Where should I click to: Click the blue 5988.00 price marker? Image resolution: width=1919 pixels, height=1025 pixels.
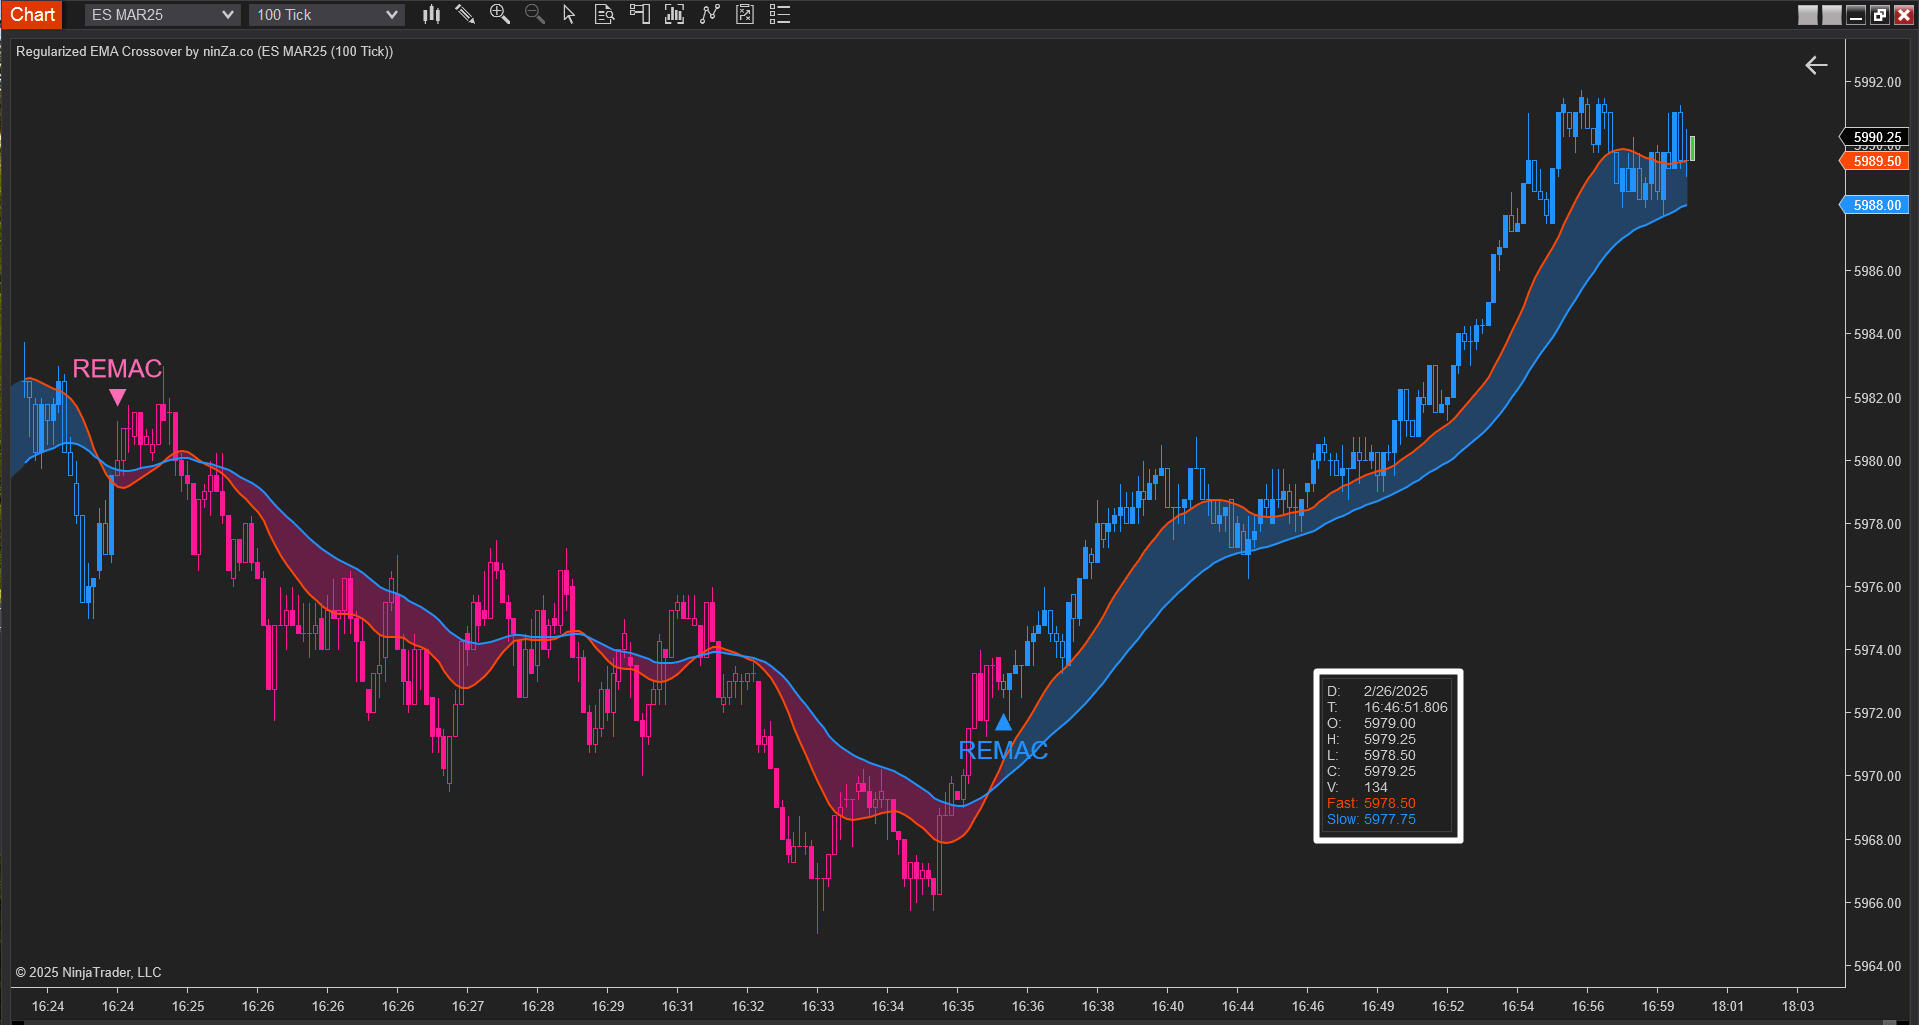coord(1876,205)
